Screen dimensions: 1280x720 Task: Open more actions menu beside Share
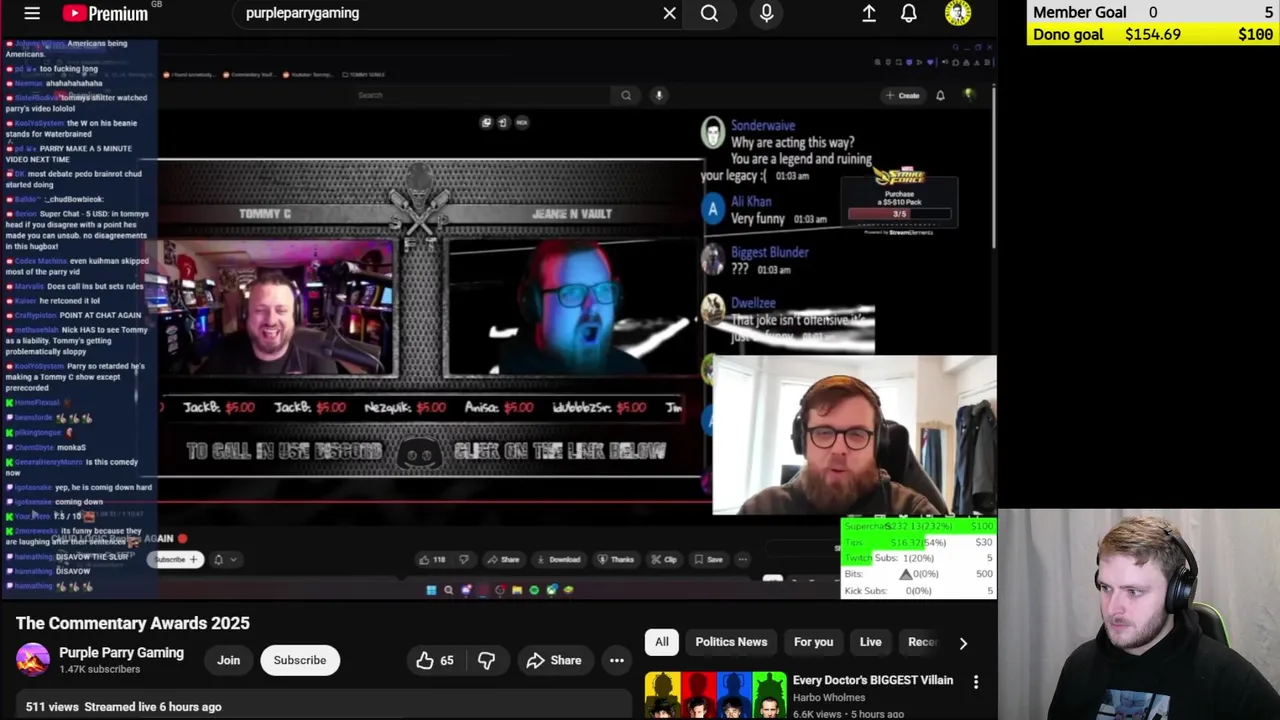pyautogui.click(x=617, y=660)
